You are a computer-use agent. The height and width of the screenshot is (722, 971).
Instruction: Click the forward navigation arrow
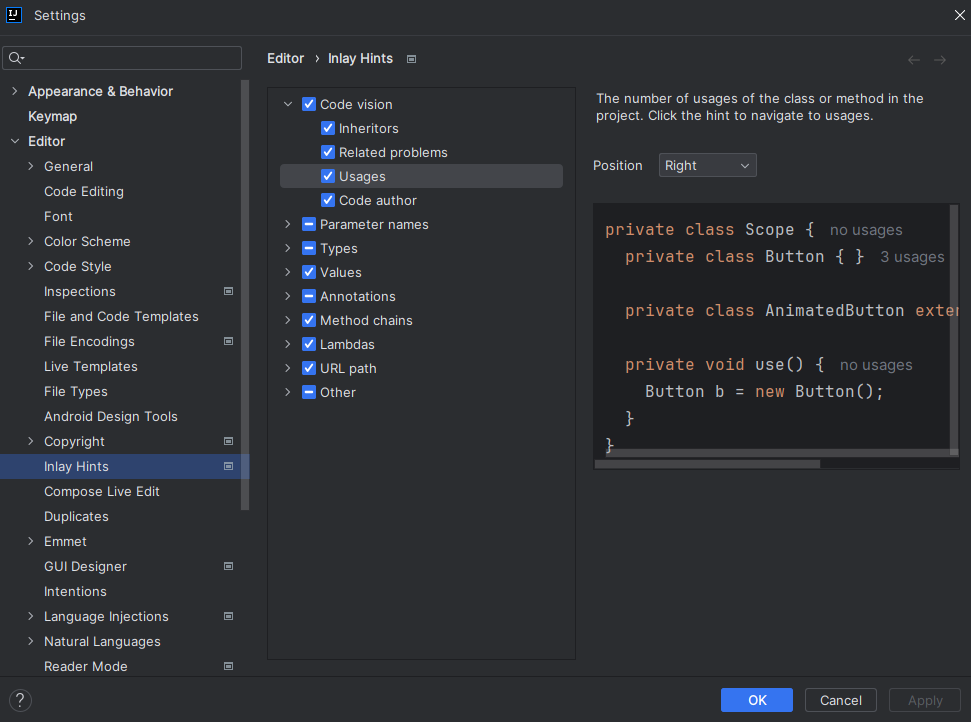pyautogui.click(x=940, y=60)
